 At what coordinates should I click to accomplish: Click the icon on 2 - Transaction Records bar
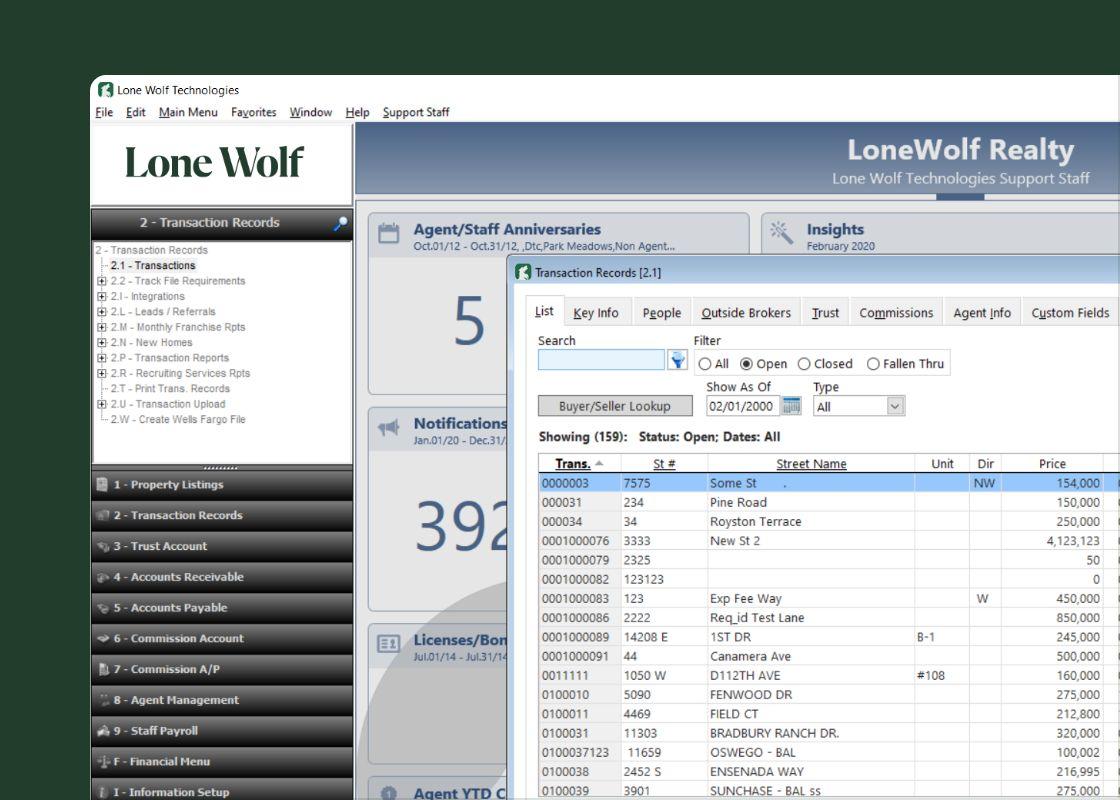click(102, 515)
